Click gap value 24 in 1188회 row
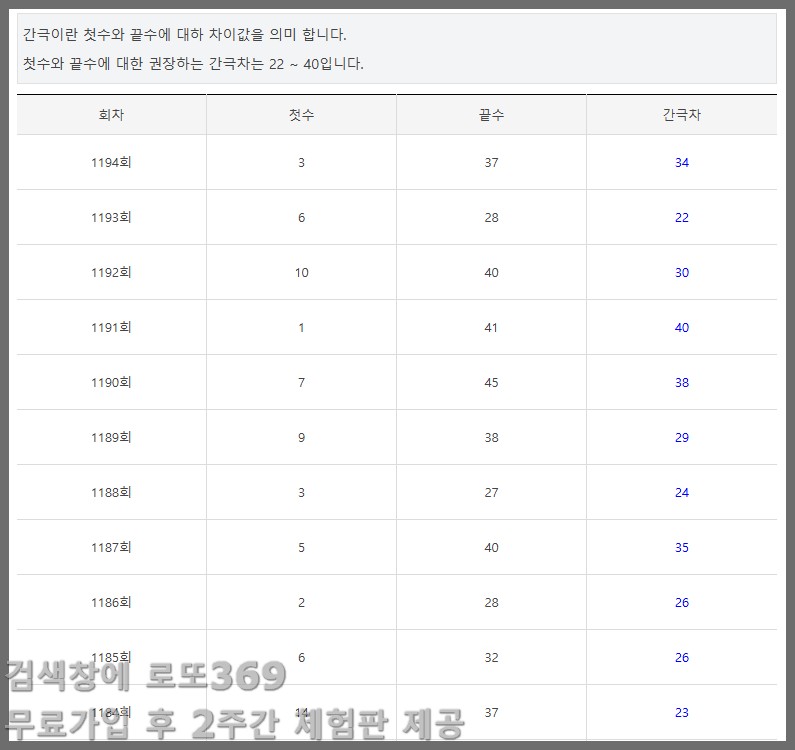This screenshot has height=750, width=795. 681,493
